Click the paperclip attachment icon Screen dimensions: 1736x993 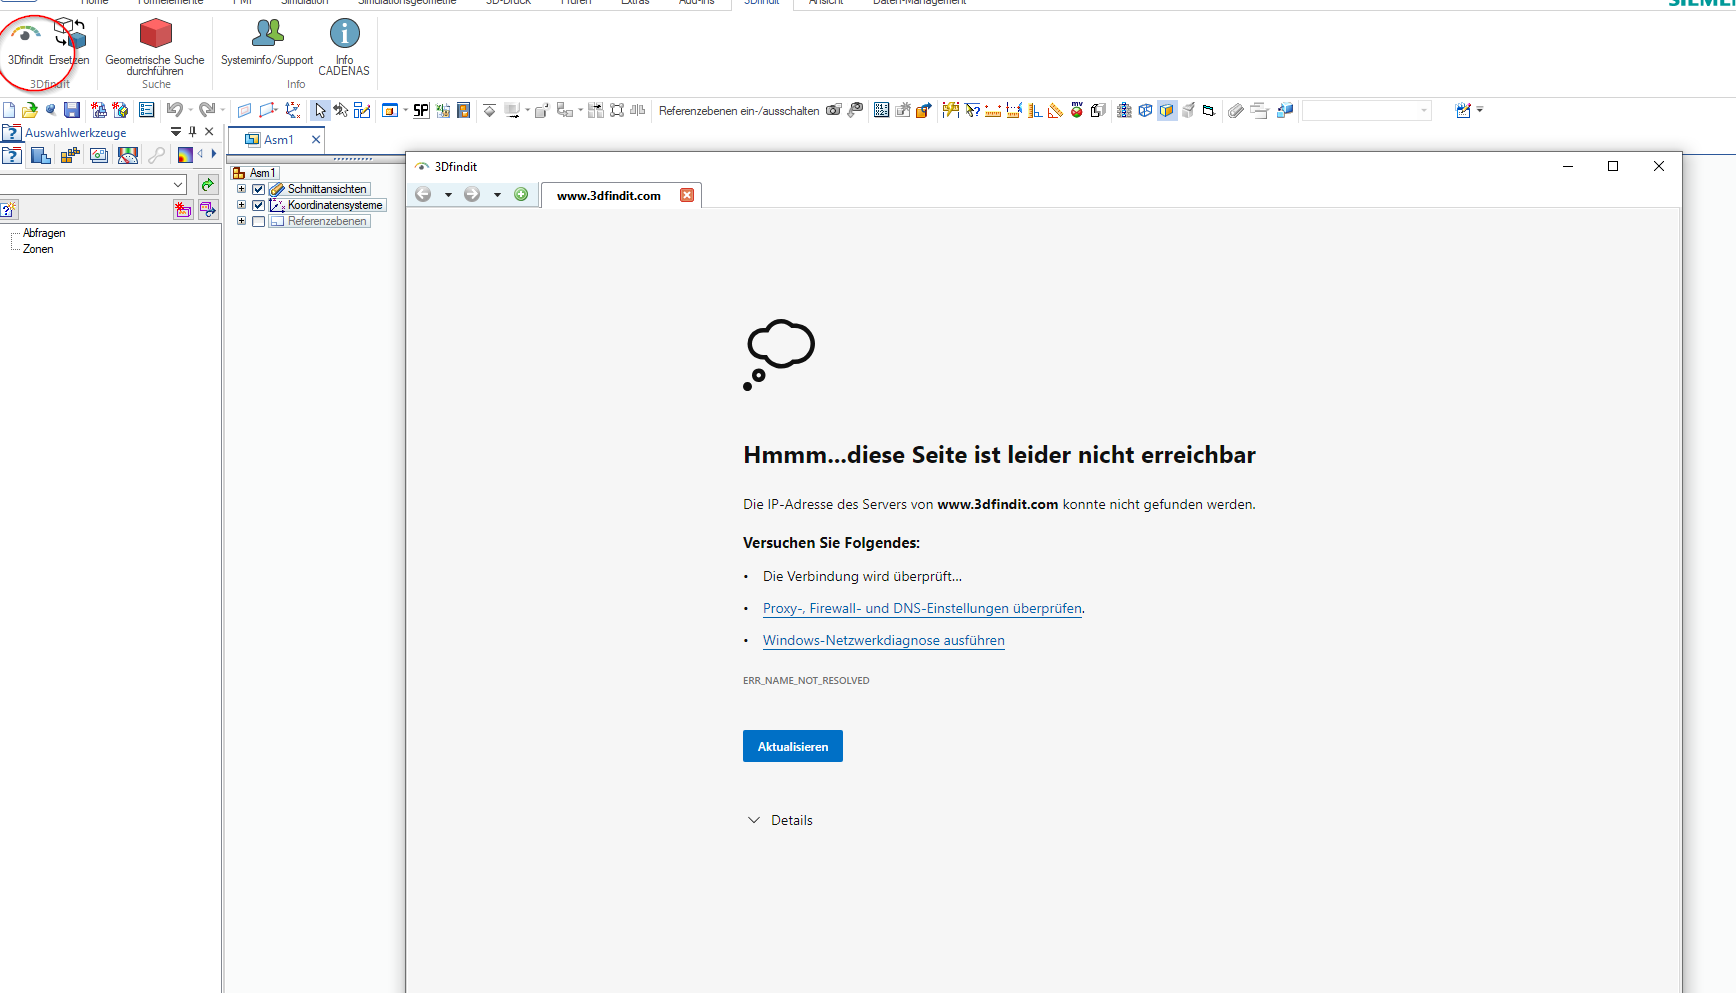click(x=1235, y=110)
